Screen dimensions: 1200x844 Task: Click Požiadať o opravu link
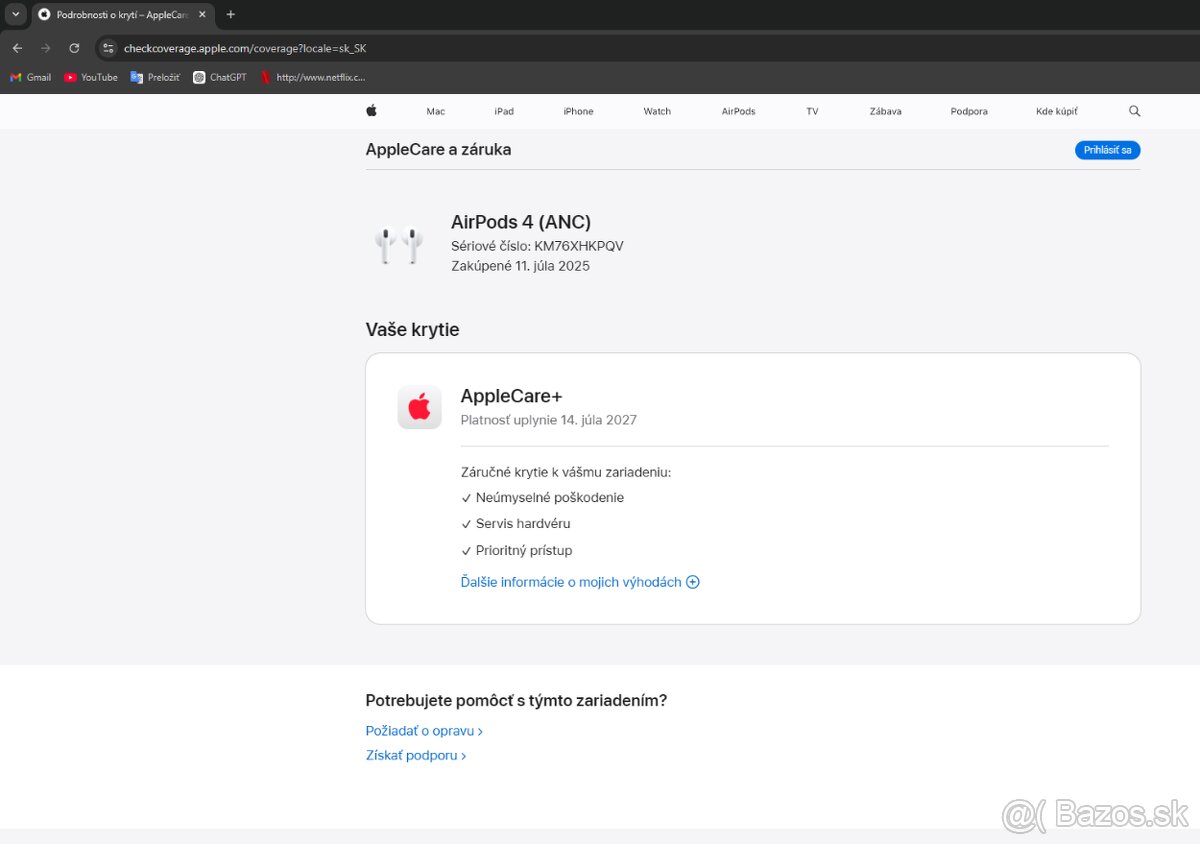[424, 731]
